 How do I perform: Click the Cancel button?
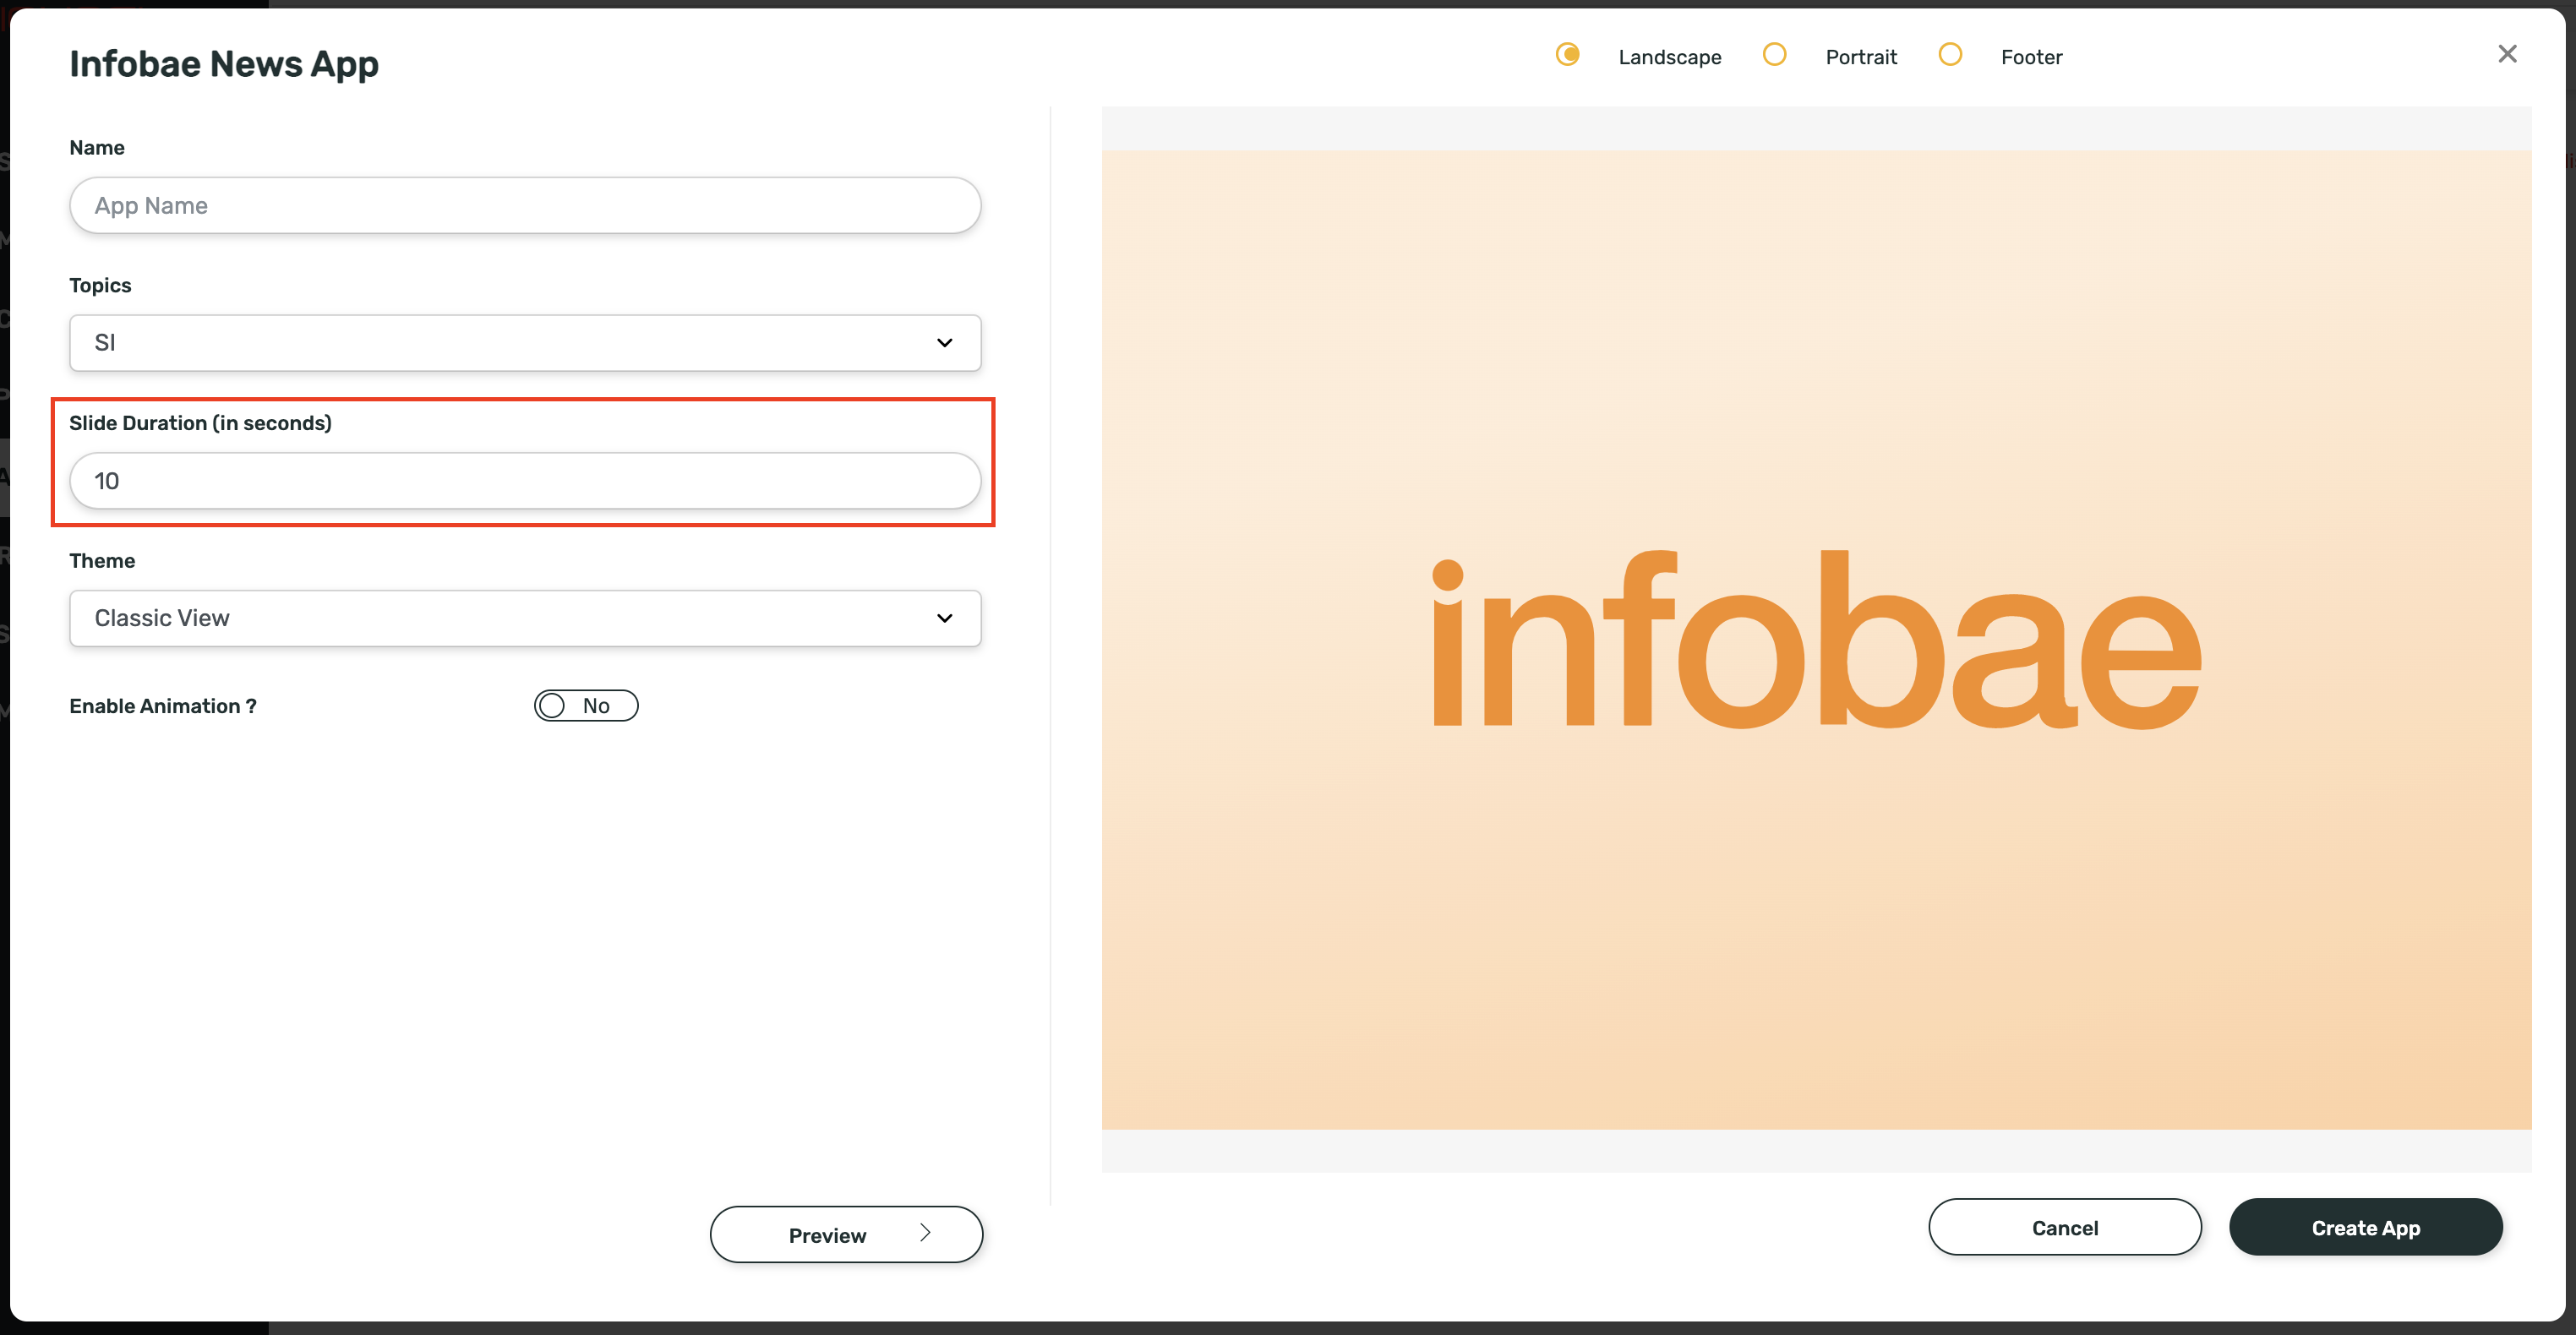(2065, 1227)
